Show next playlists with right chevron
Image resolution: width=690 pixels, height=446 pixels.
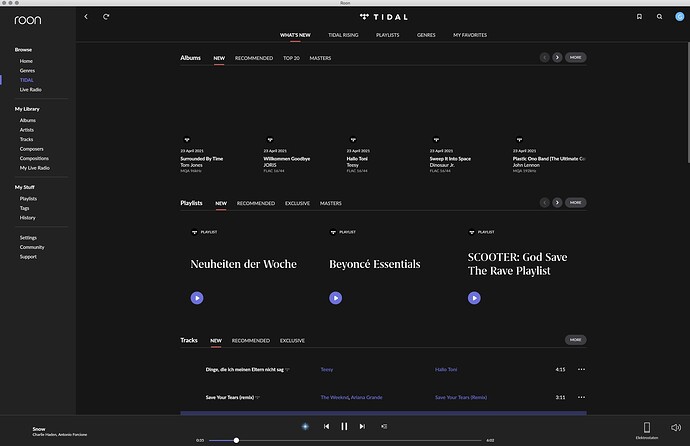pos(557,202)
